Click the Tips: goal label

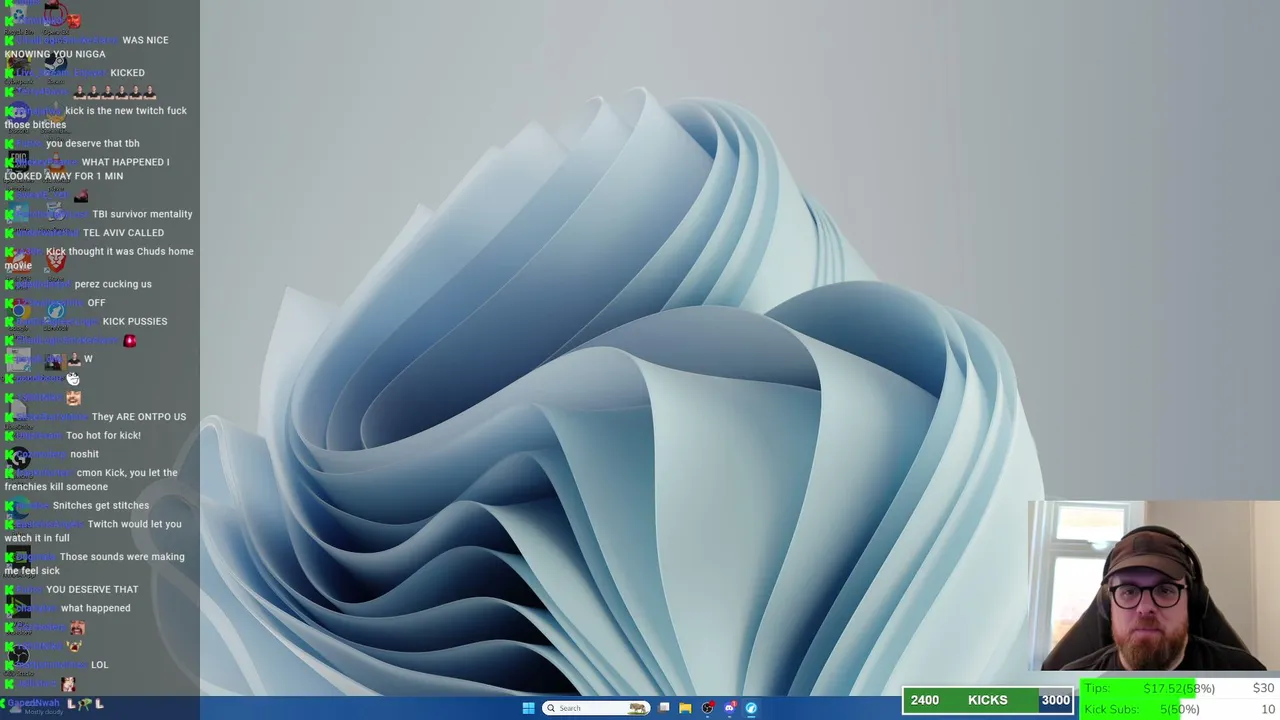click(1097, 688)
